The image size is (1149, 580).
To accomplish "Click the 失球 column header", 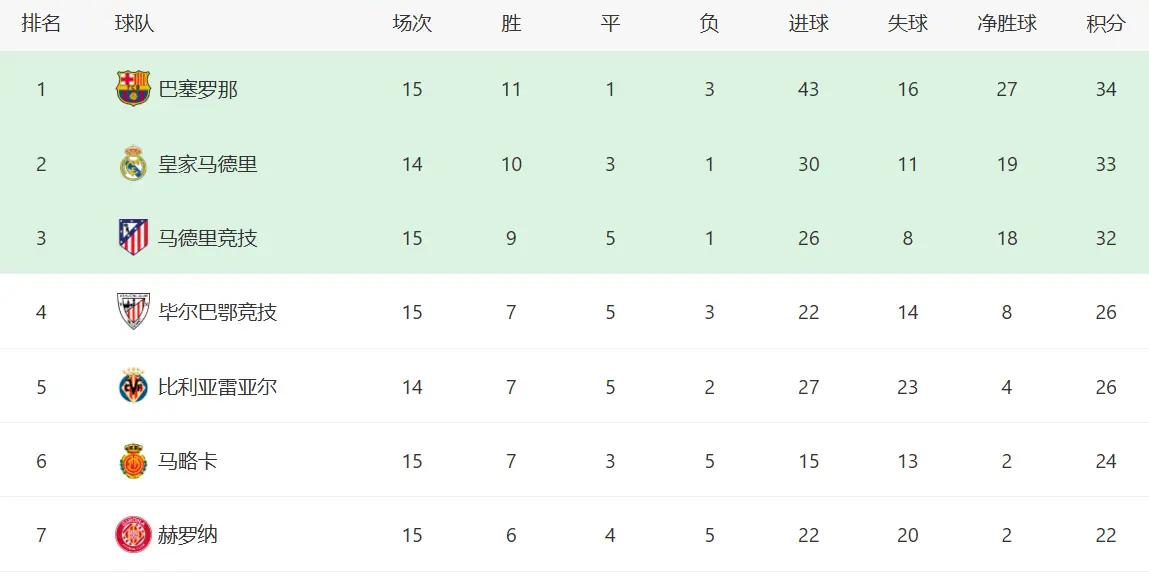I will coord(907,23).
